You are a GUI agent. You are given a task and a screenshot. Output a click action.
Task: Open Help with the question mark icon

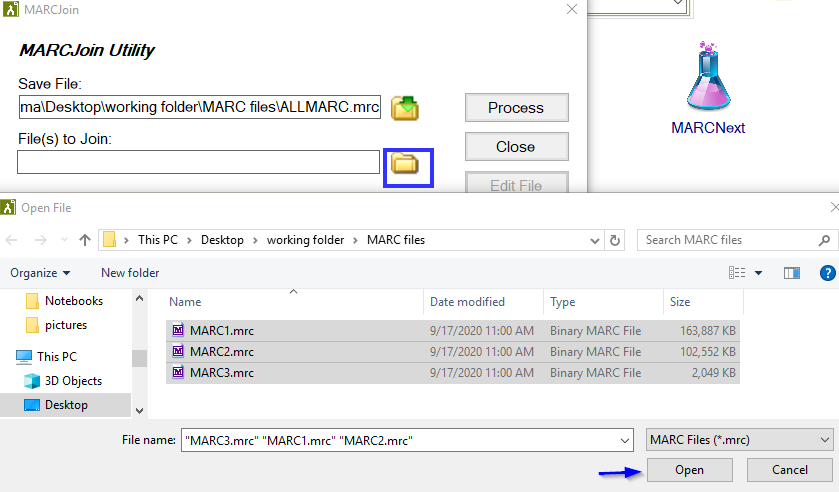coord(827,273)
